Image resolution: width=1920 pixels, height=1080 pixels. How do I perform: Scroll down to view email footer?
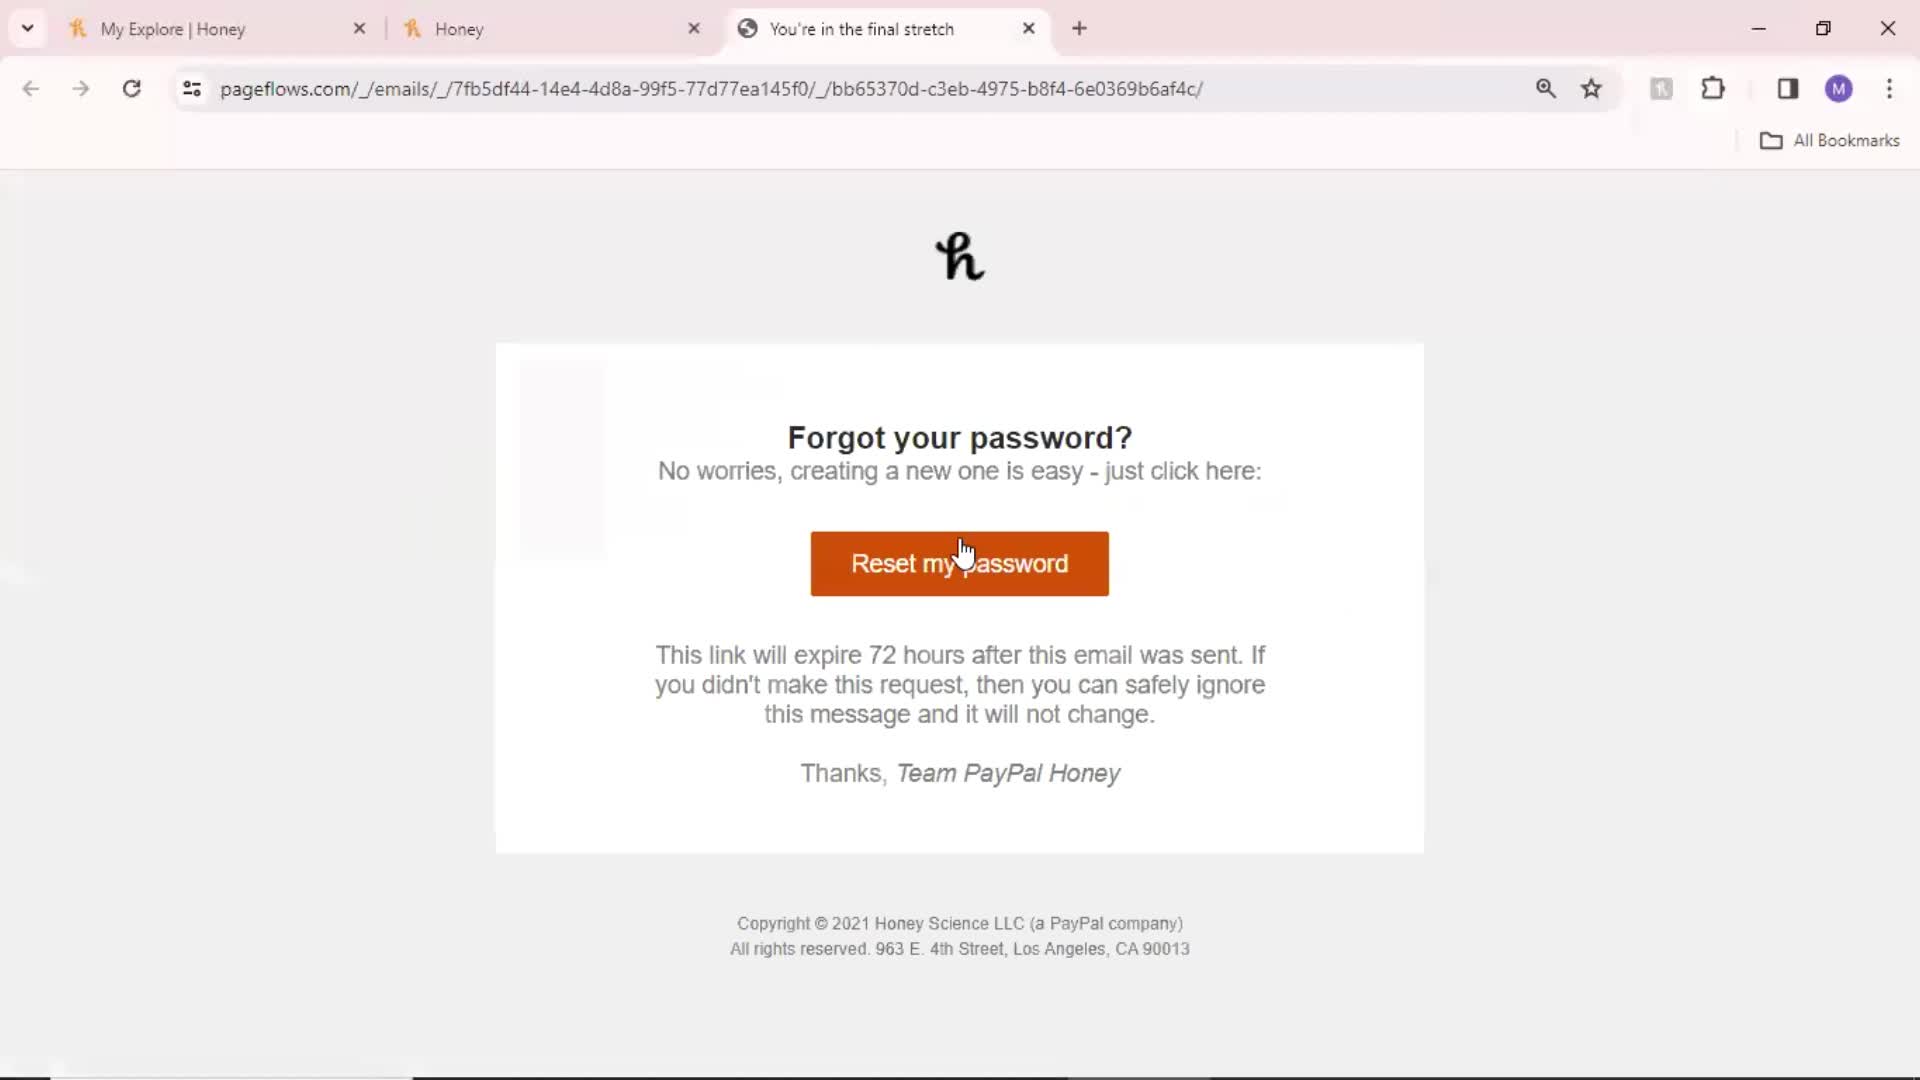[x=960, y=936]
